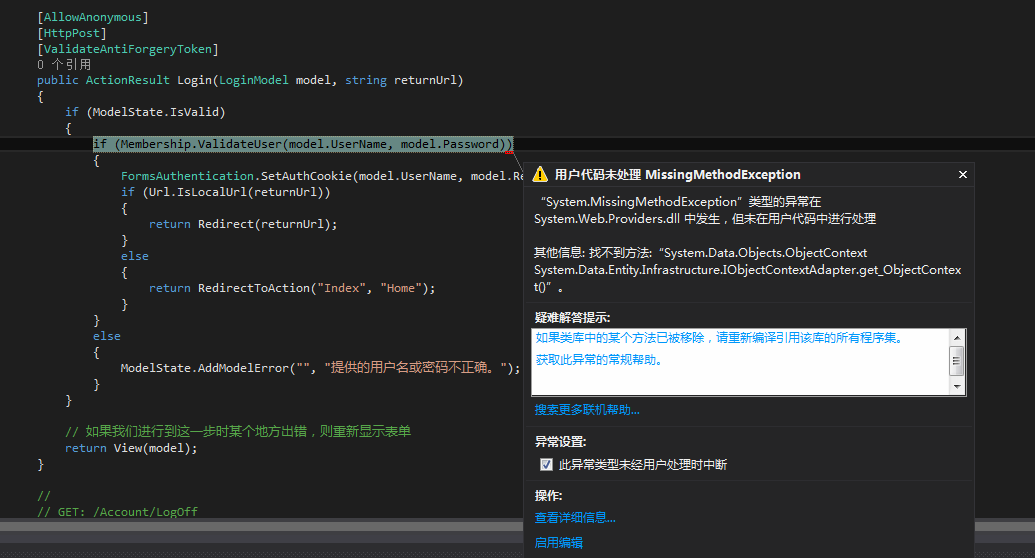This screenshot has height=558, width=1035.
Task: Click the '启用编辑' action link
Action: click(558, 543)
